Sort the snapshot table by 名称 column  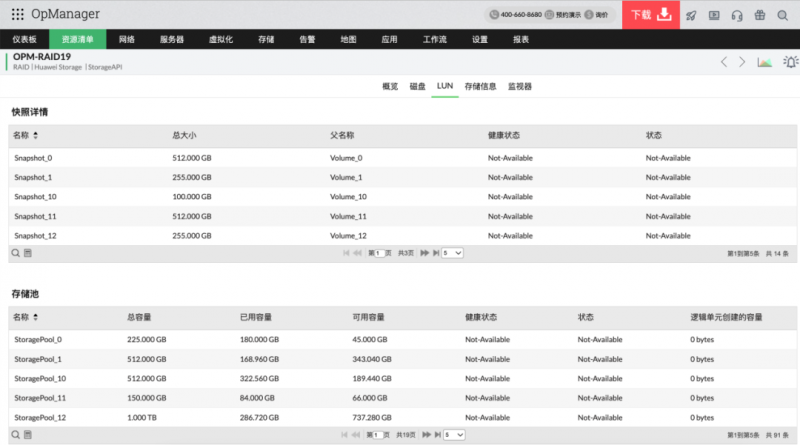[36, 135]
